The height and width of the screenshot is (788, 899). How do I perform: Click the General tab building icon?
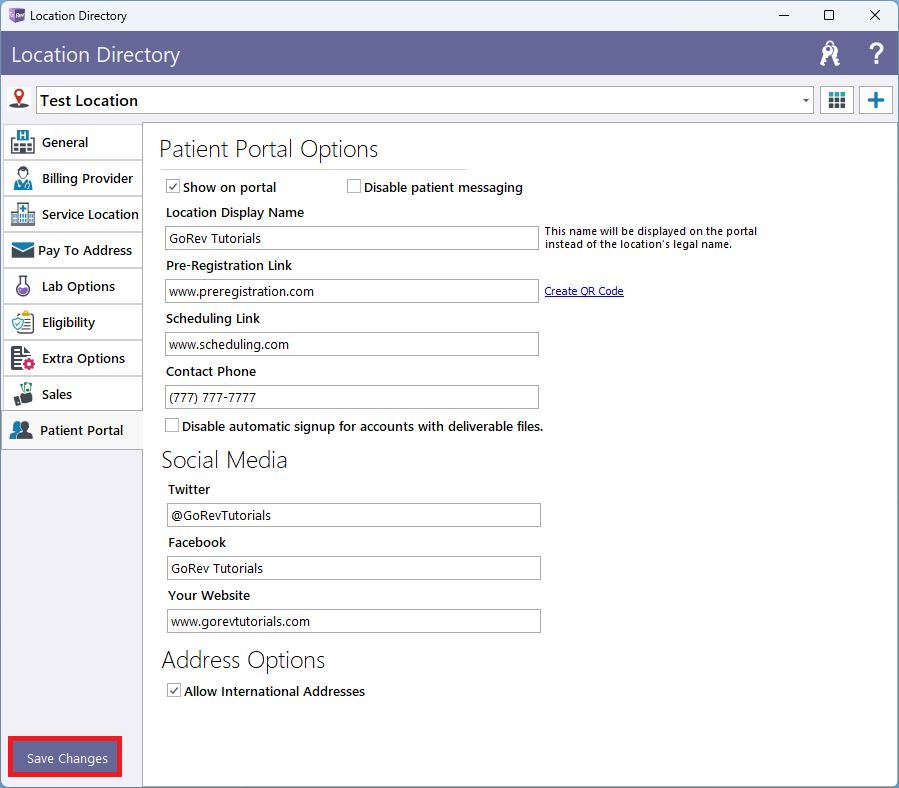(22, 142)
